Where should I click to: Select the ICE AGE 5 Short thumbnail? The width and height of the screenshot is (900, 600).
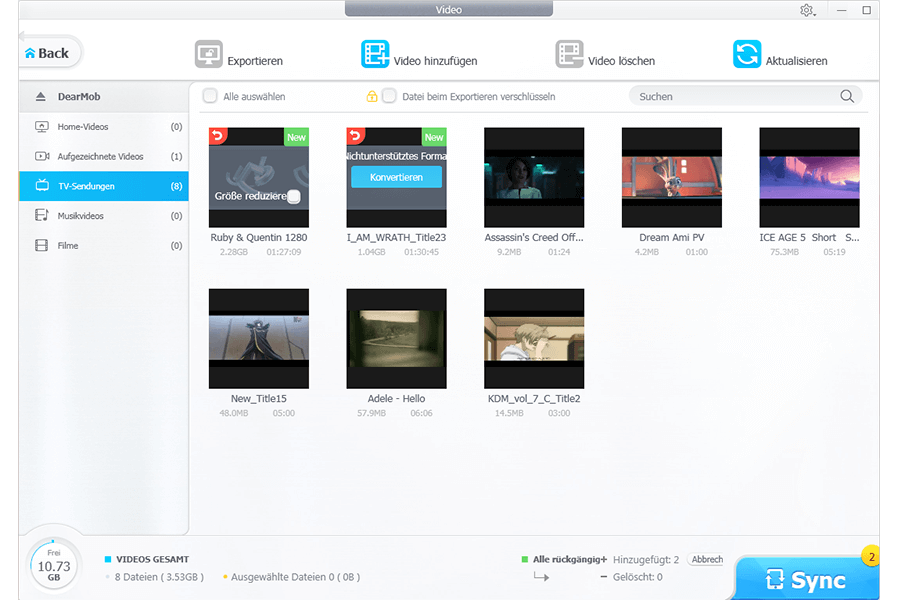coord(809,177)
